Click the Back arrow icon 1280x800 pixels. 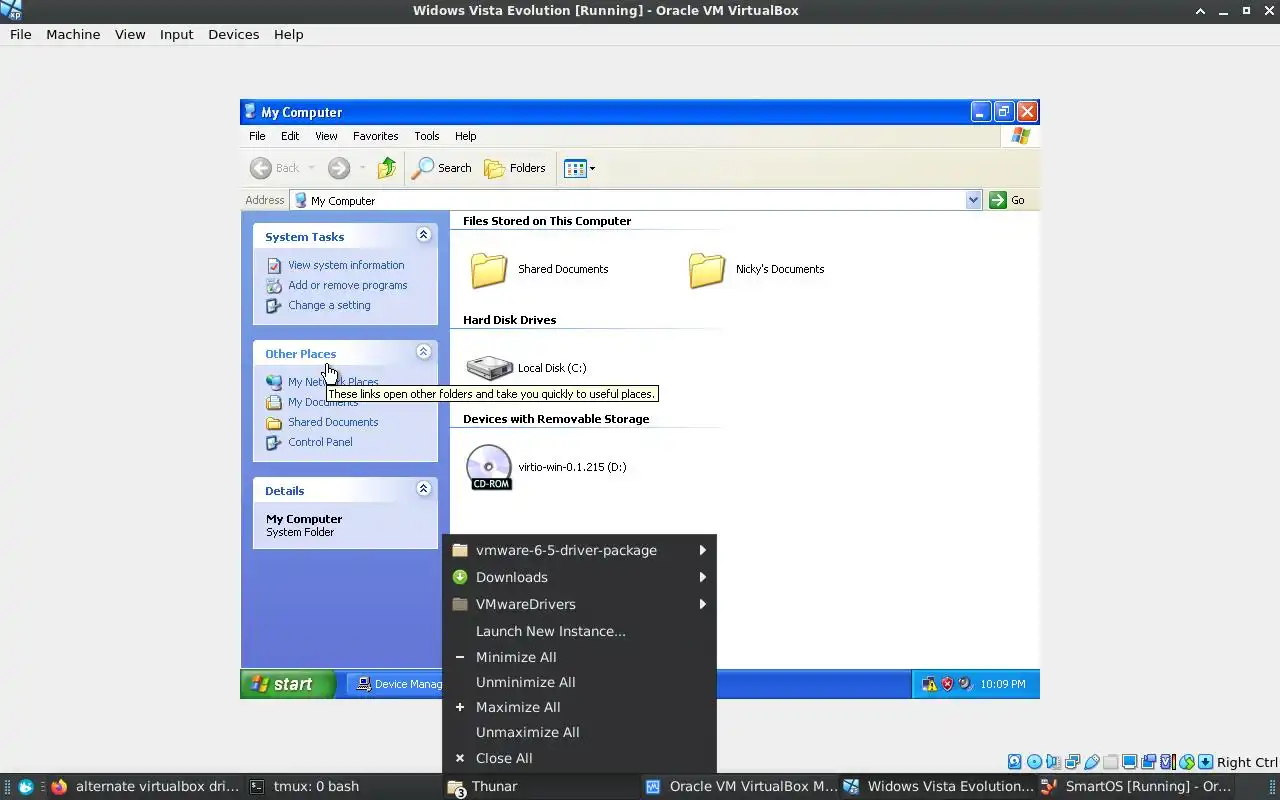[x=261, y=168]
